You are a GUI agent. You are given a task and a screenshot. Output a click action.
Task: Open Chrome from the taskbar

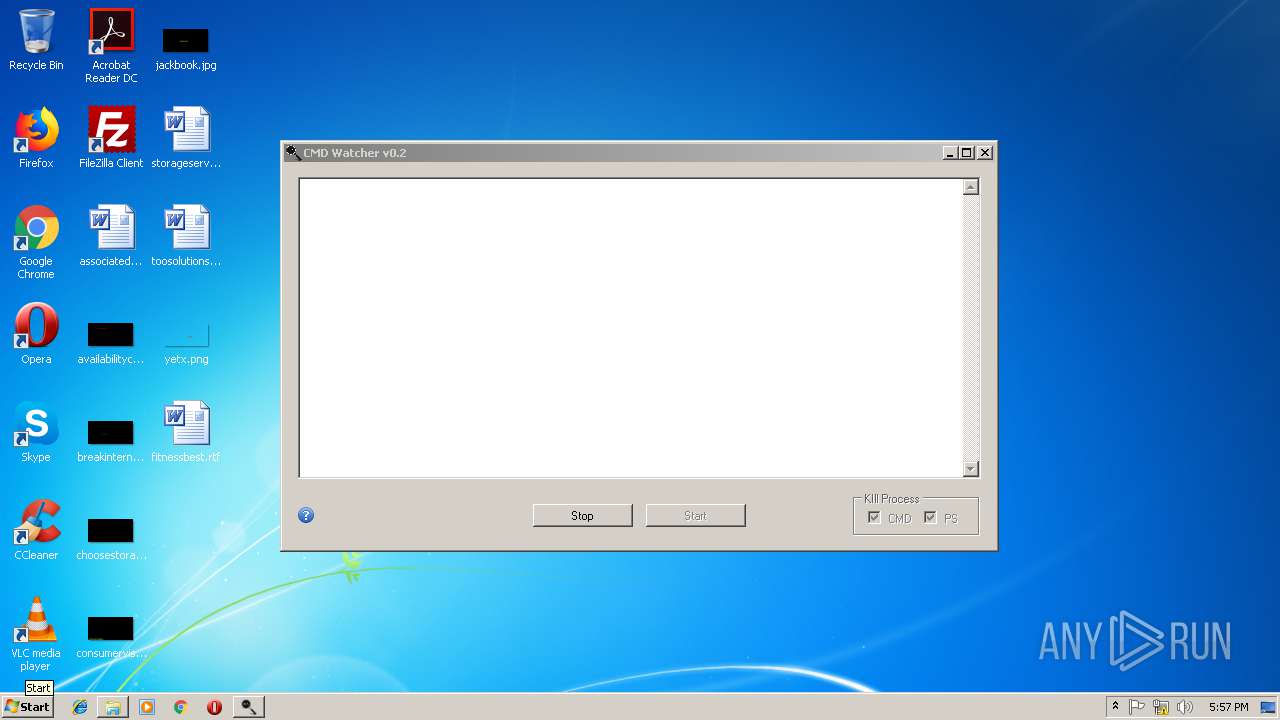point(180,707)
